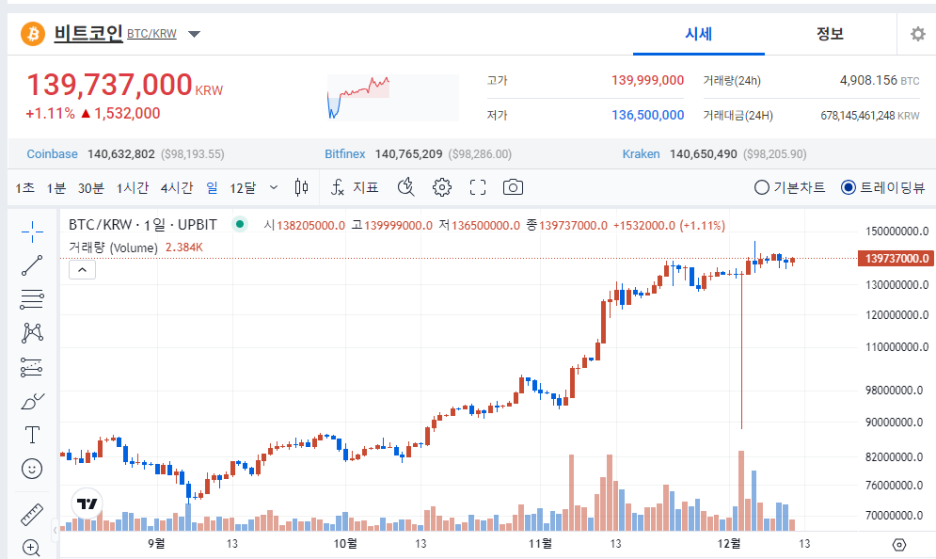The width and height of the screenshot is (936, 559).
Task: Set chart interval to 1분
Action: [56, 188]
